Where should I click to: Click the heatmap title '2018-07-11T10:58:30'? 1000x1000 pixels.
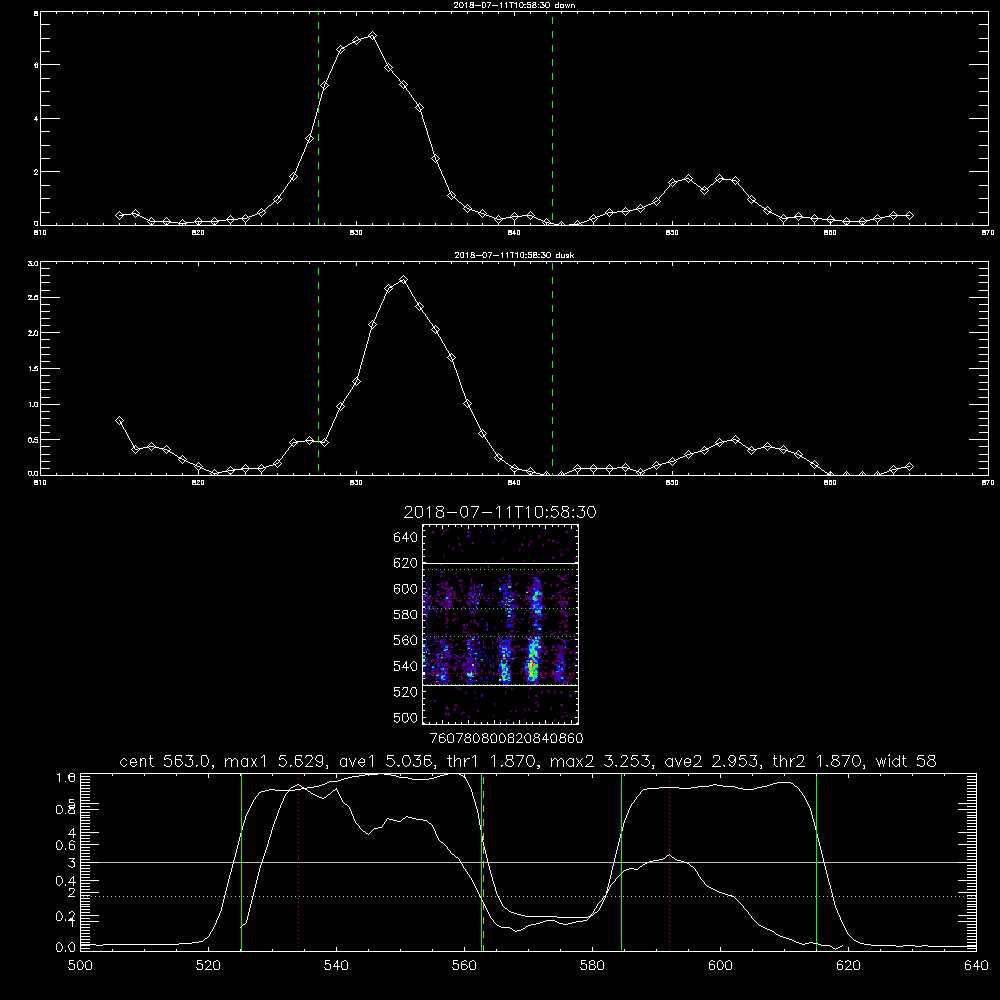[x=500, y=512]
